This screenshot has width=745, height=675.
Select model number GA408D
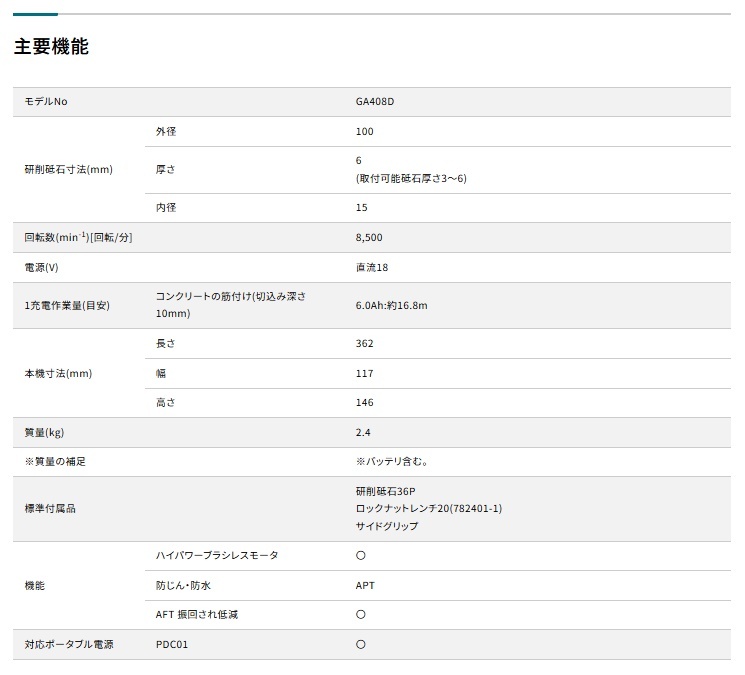[x=375, y=102]
